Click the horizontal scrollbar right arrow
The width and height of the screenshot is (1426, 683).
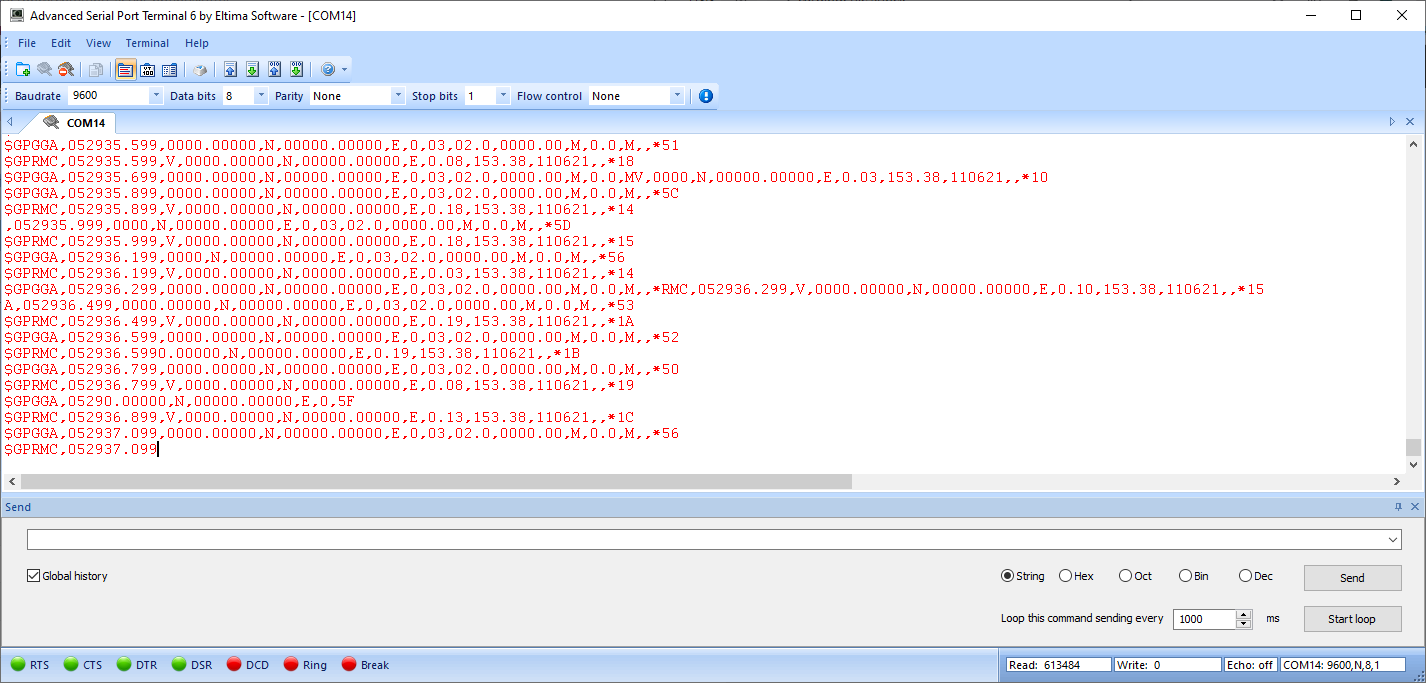click(1397, 482)
